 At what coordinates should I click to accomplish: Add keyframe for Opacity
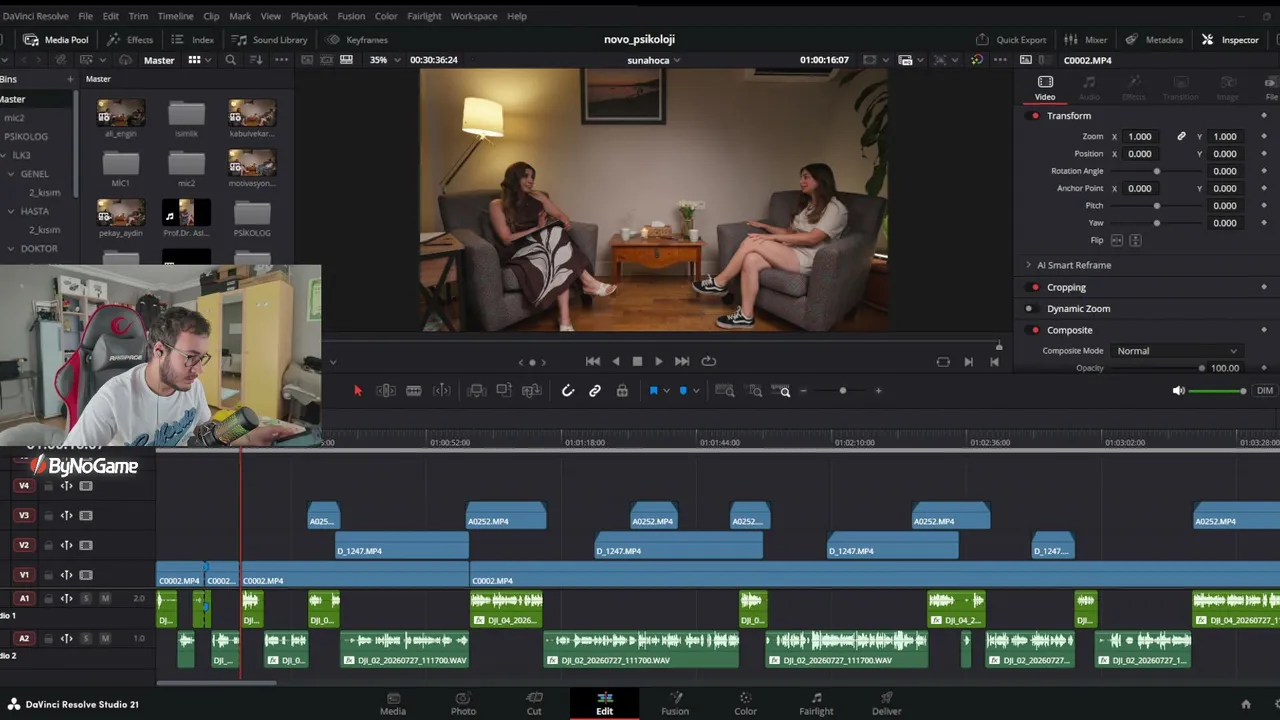click(x=1264, y=368)
